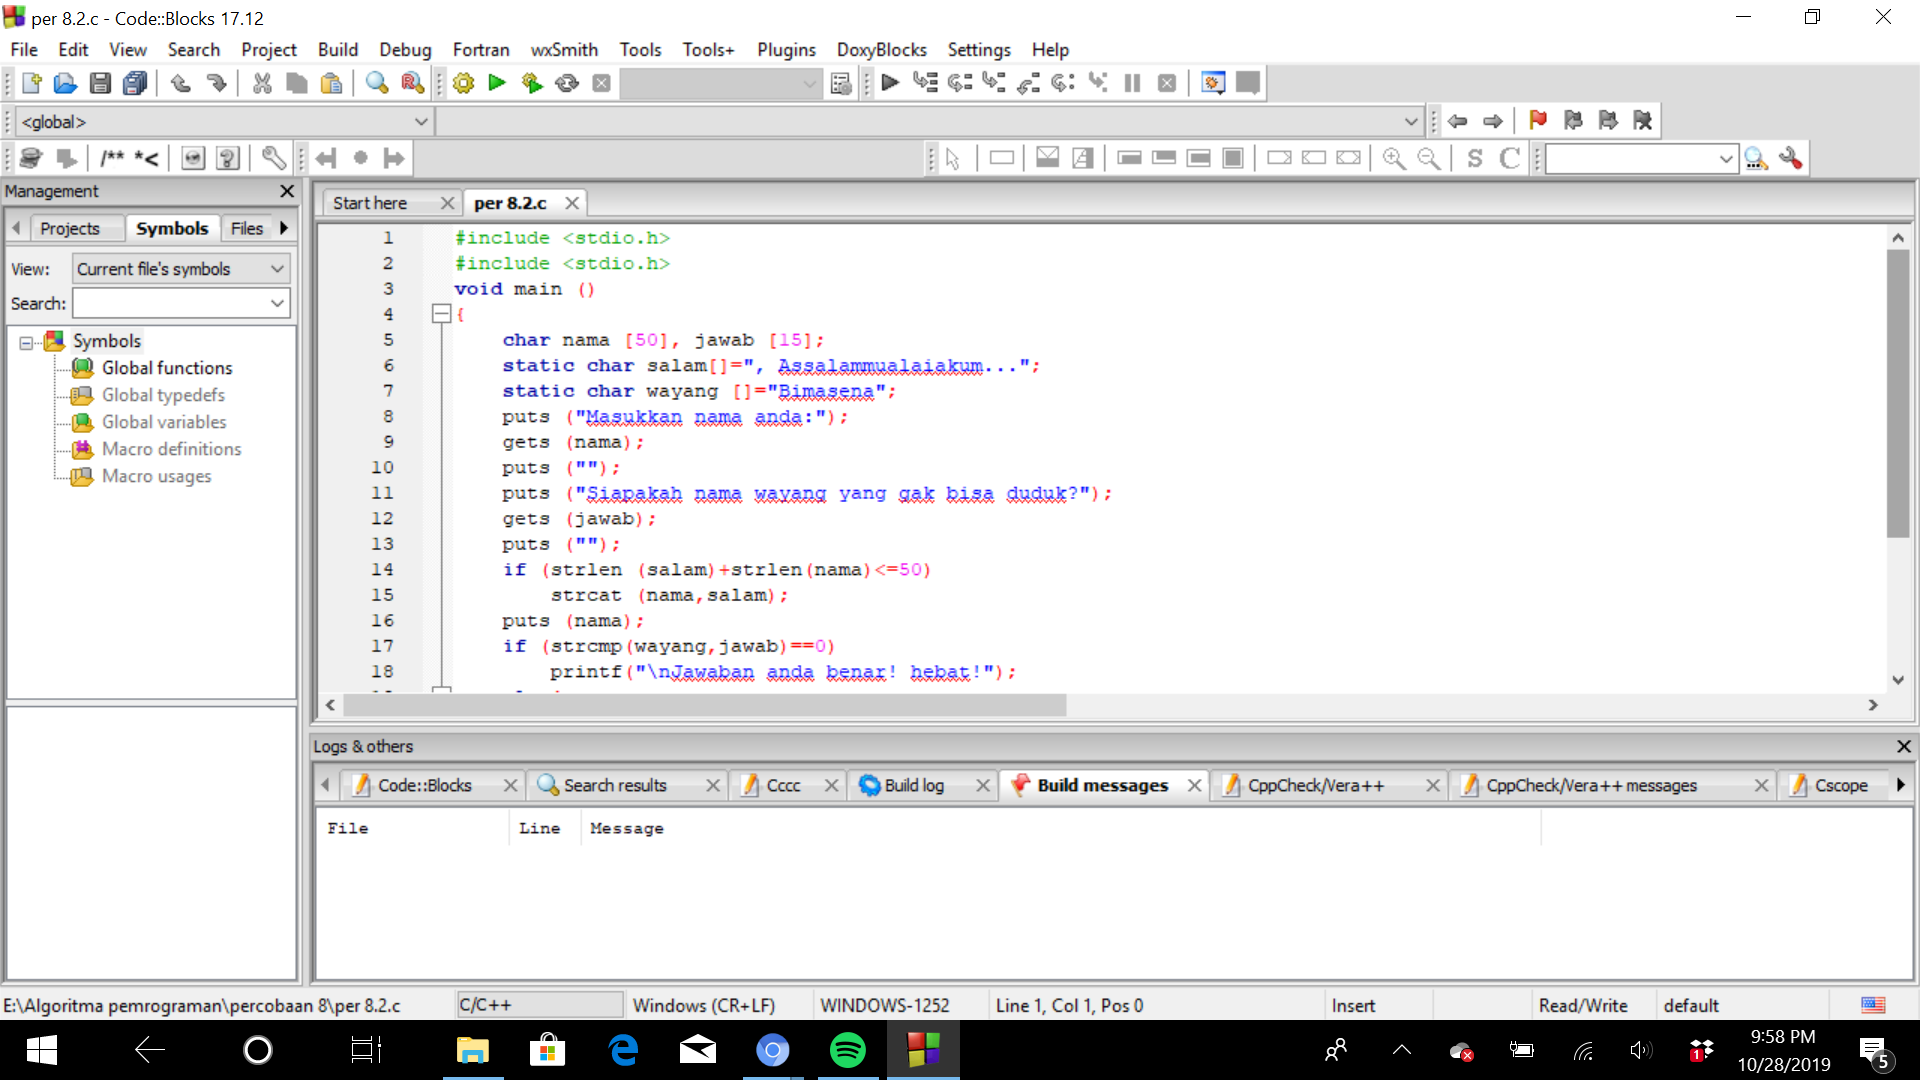Click the New file toolbar icon
Screen dimensions: 1920x1080
[31, 83]
